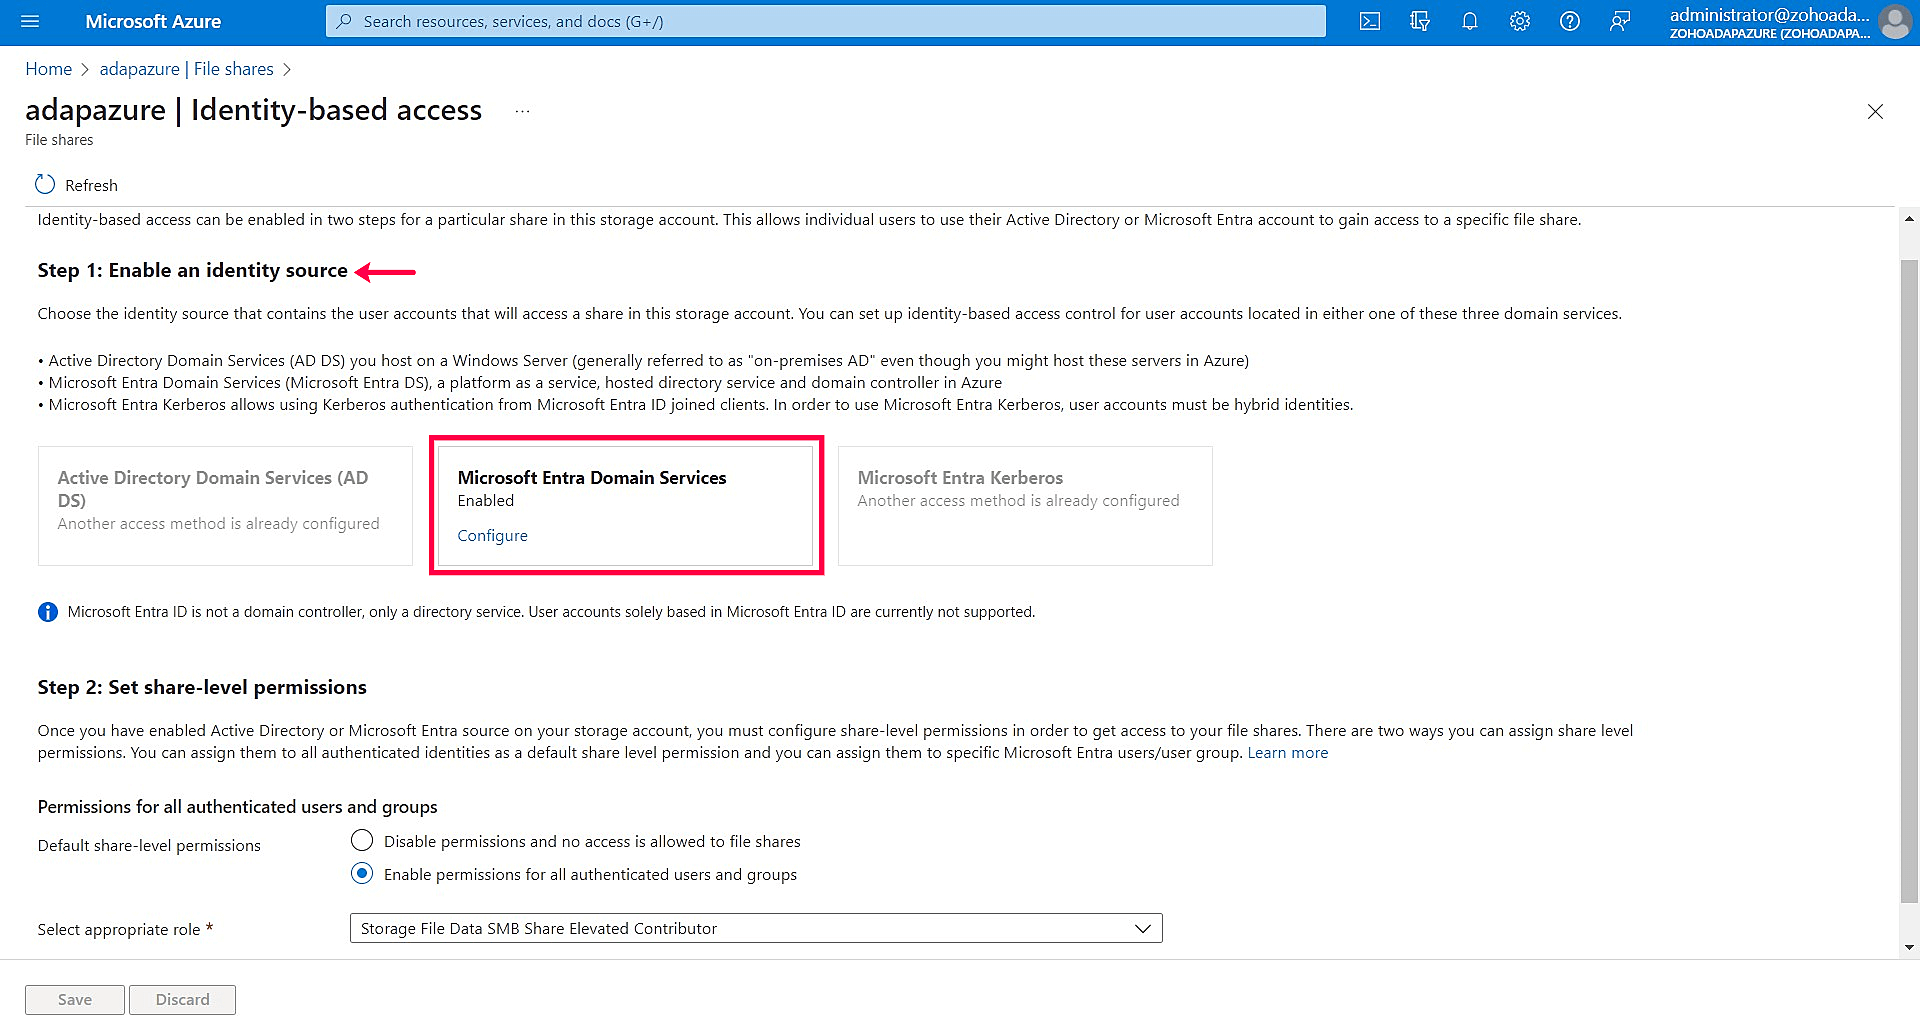
Task: Click the page vertical scrollbar thumb
Action: pyautogui.click(x=1909, y=580)
